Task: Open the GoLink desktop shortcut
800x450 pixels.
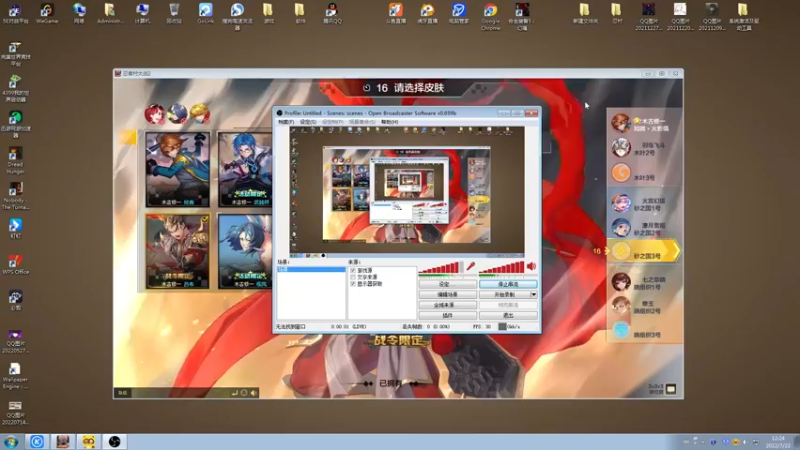Action: pyautogui.click(x=205, y=13)
